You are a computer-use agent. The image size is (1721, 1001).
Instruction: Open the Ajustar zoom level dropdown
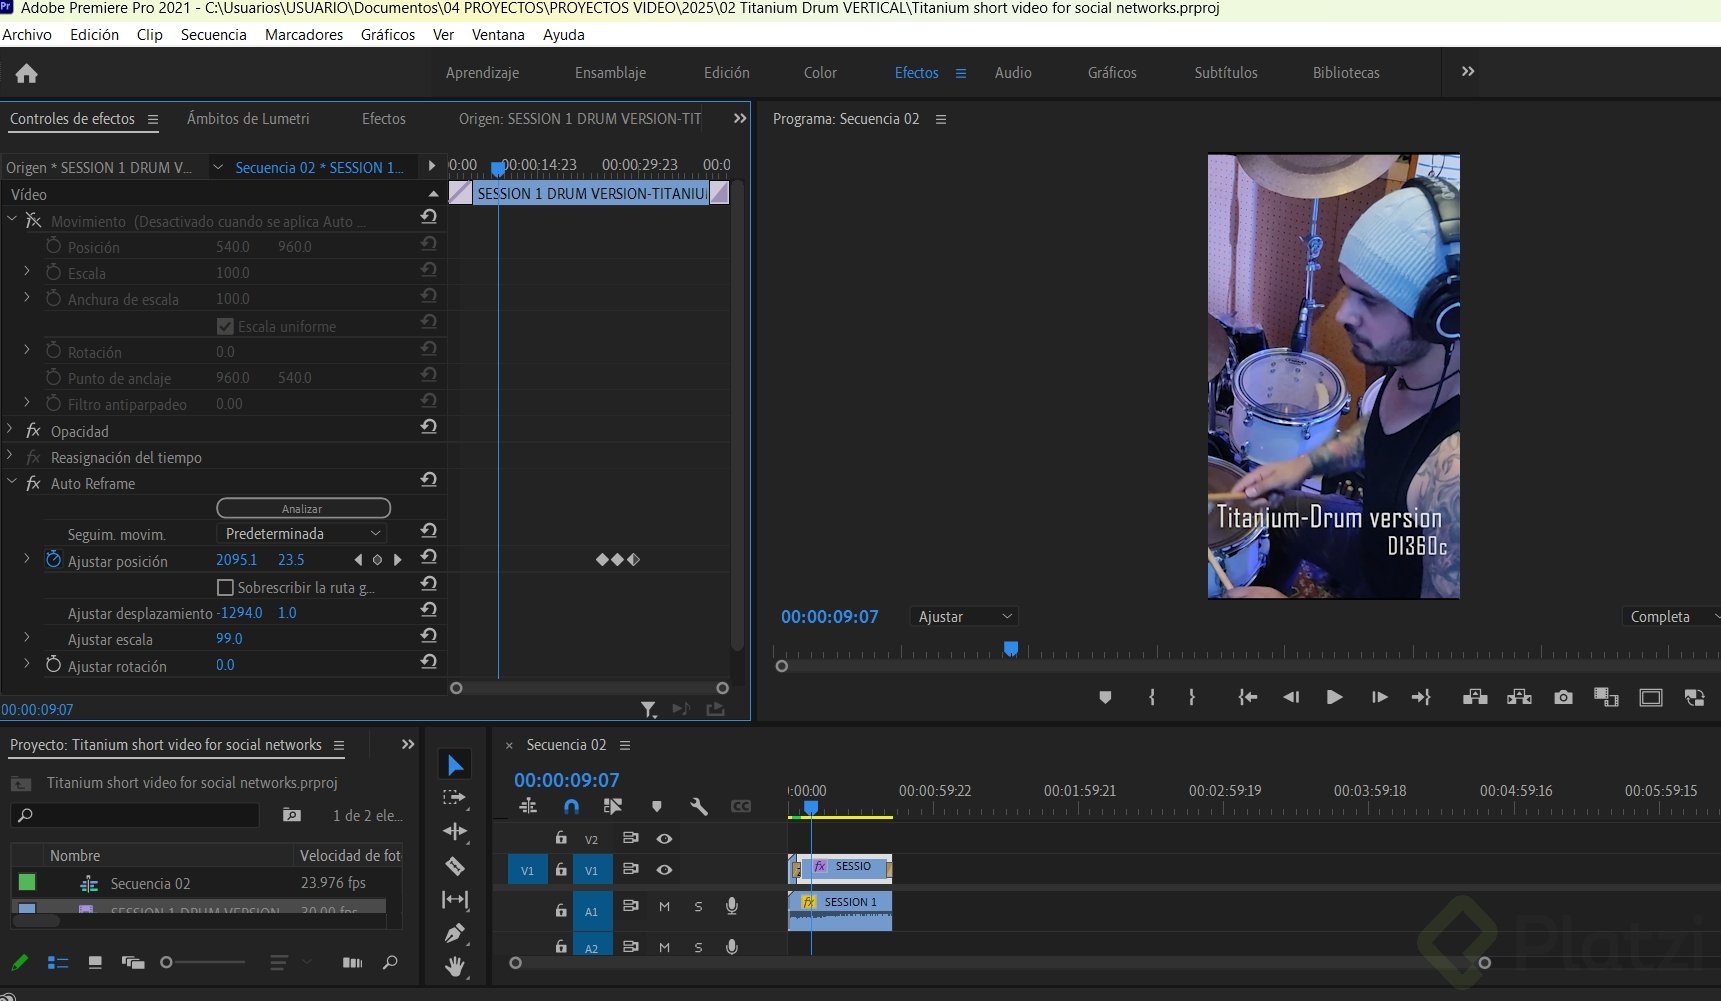click(965, 617)
